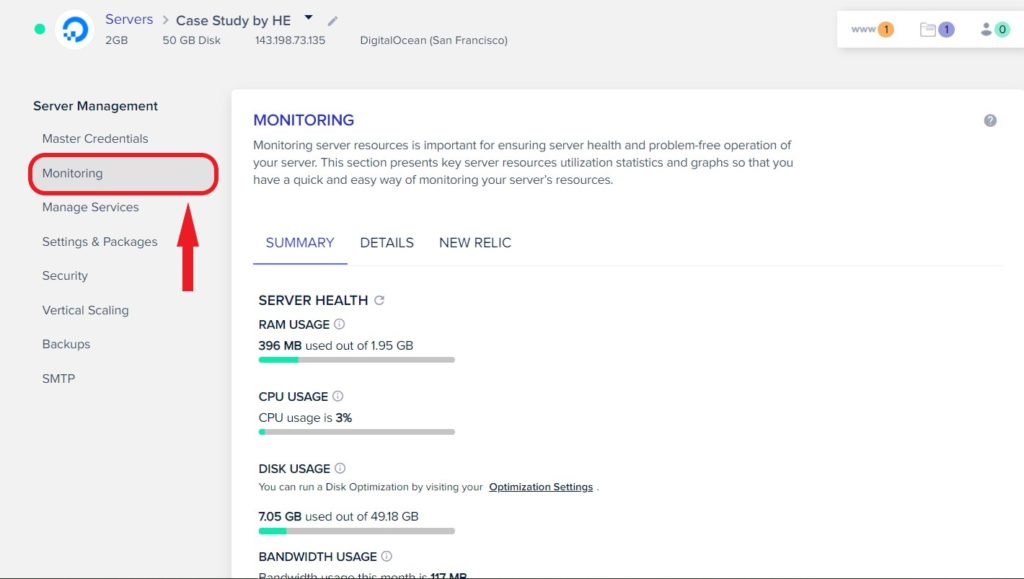1024x579 pixels.
Task: Click the CPU usage progress bar
Action: click(357, 431)
